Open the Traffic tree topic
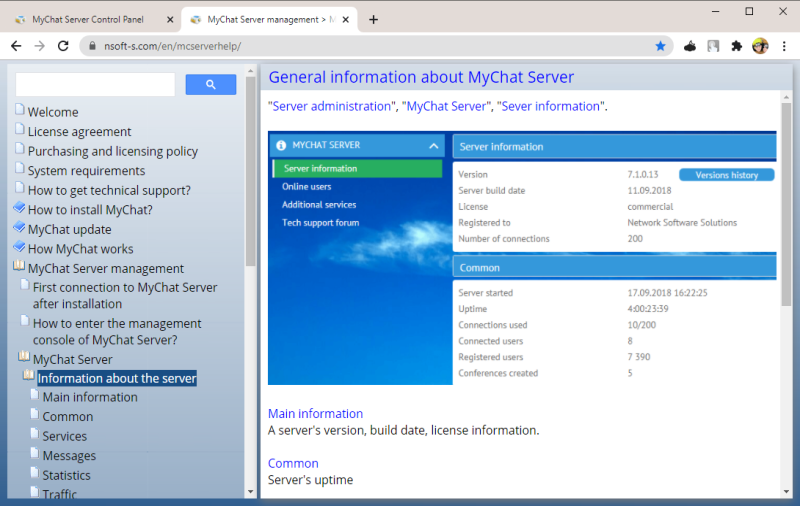This screenshot has height=506, width=800. [59, 493]
